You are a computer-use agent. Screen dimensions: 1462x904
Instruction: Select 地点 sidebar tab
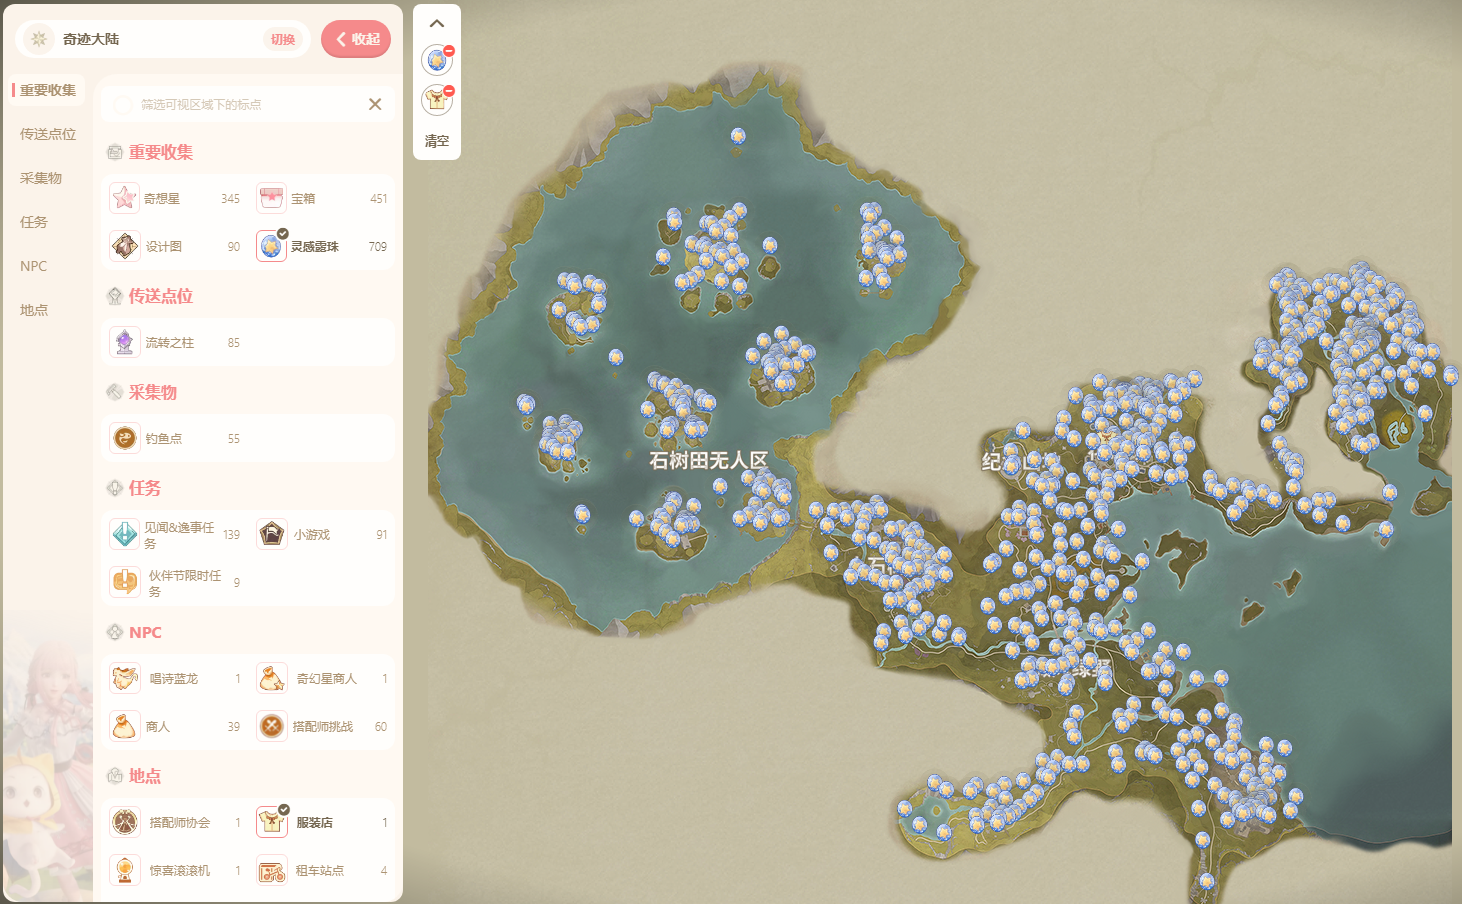34,310
